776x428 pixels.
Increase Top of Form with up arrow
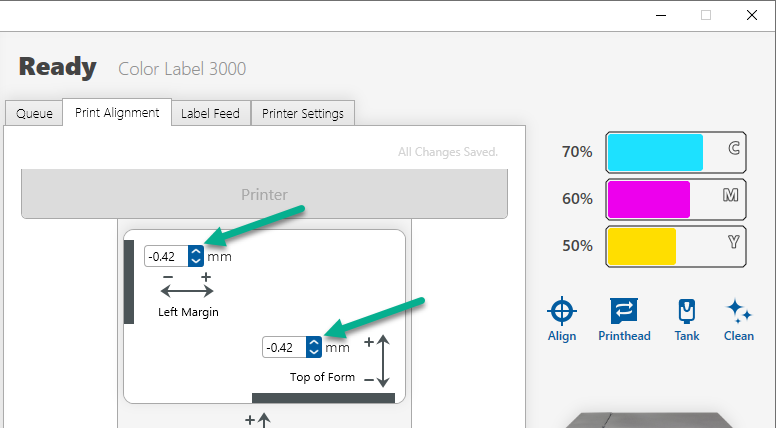pos(314,342)
